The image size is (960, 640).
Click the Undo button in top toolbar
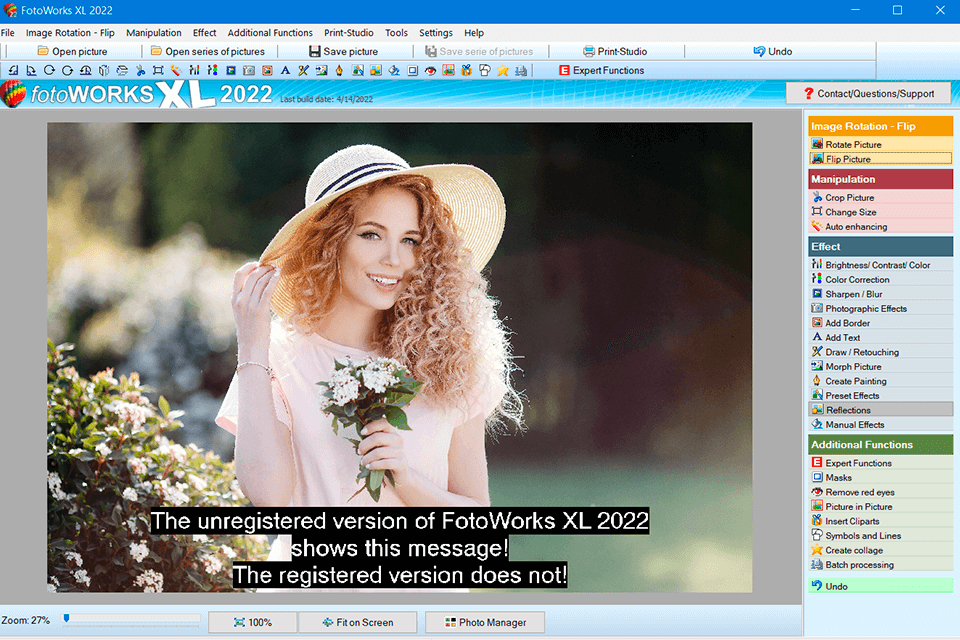click(x=773, y=51)
